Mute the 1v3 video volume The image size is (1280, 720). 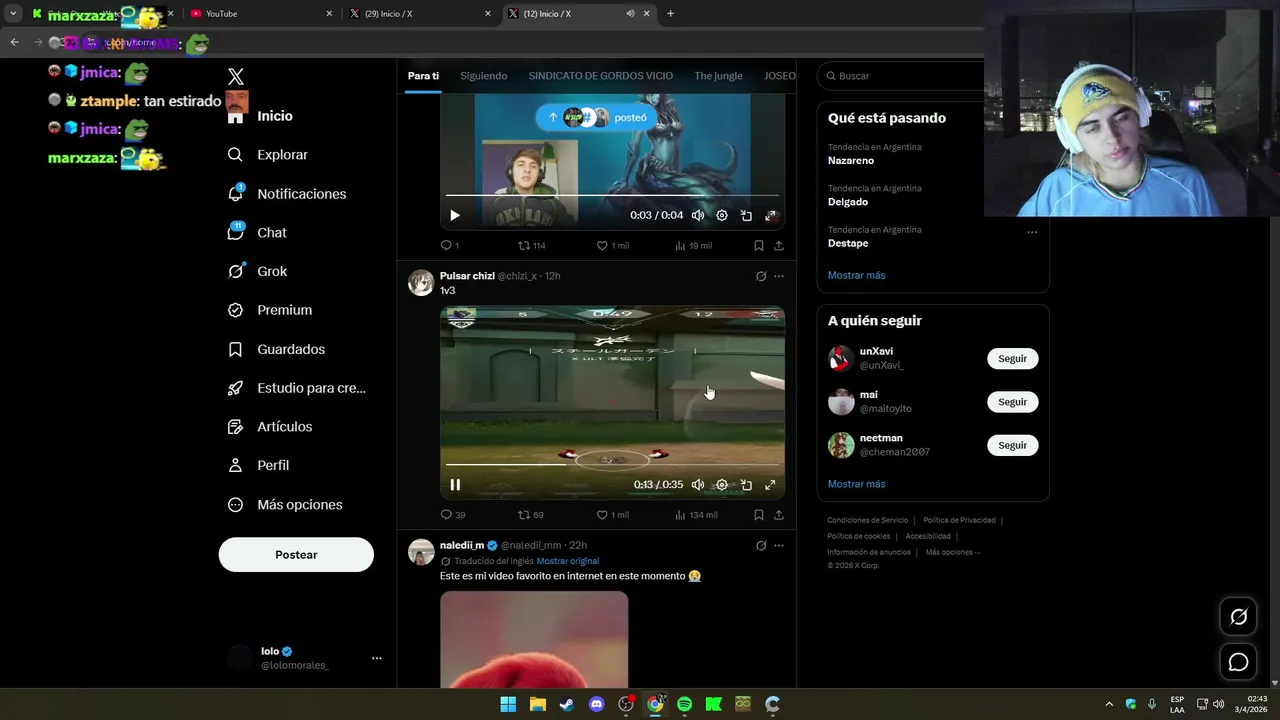[698, 485]
